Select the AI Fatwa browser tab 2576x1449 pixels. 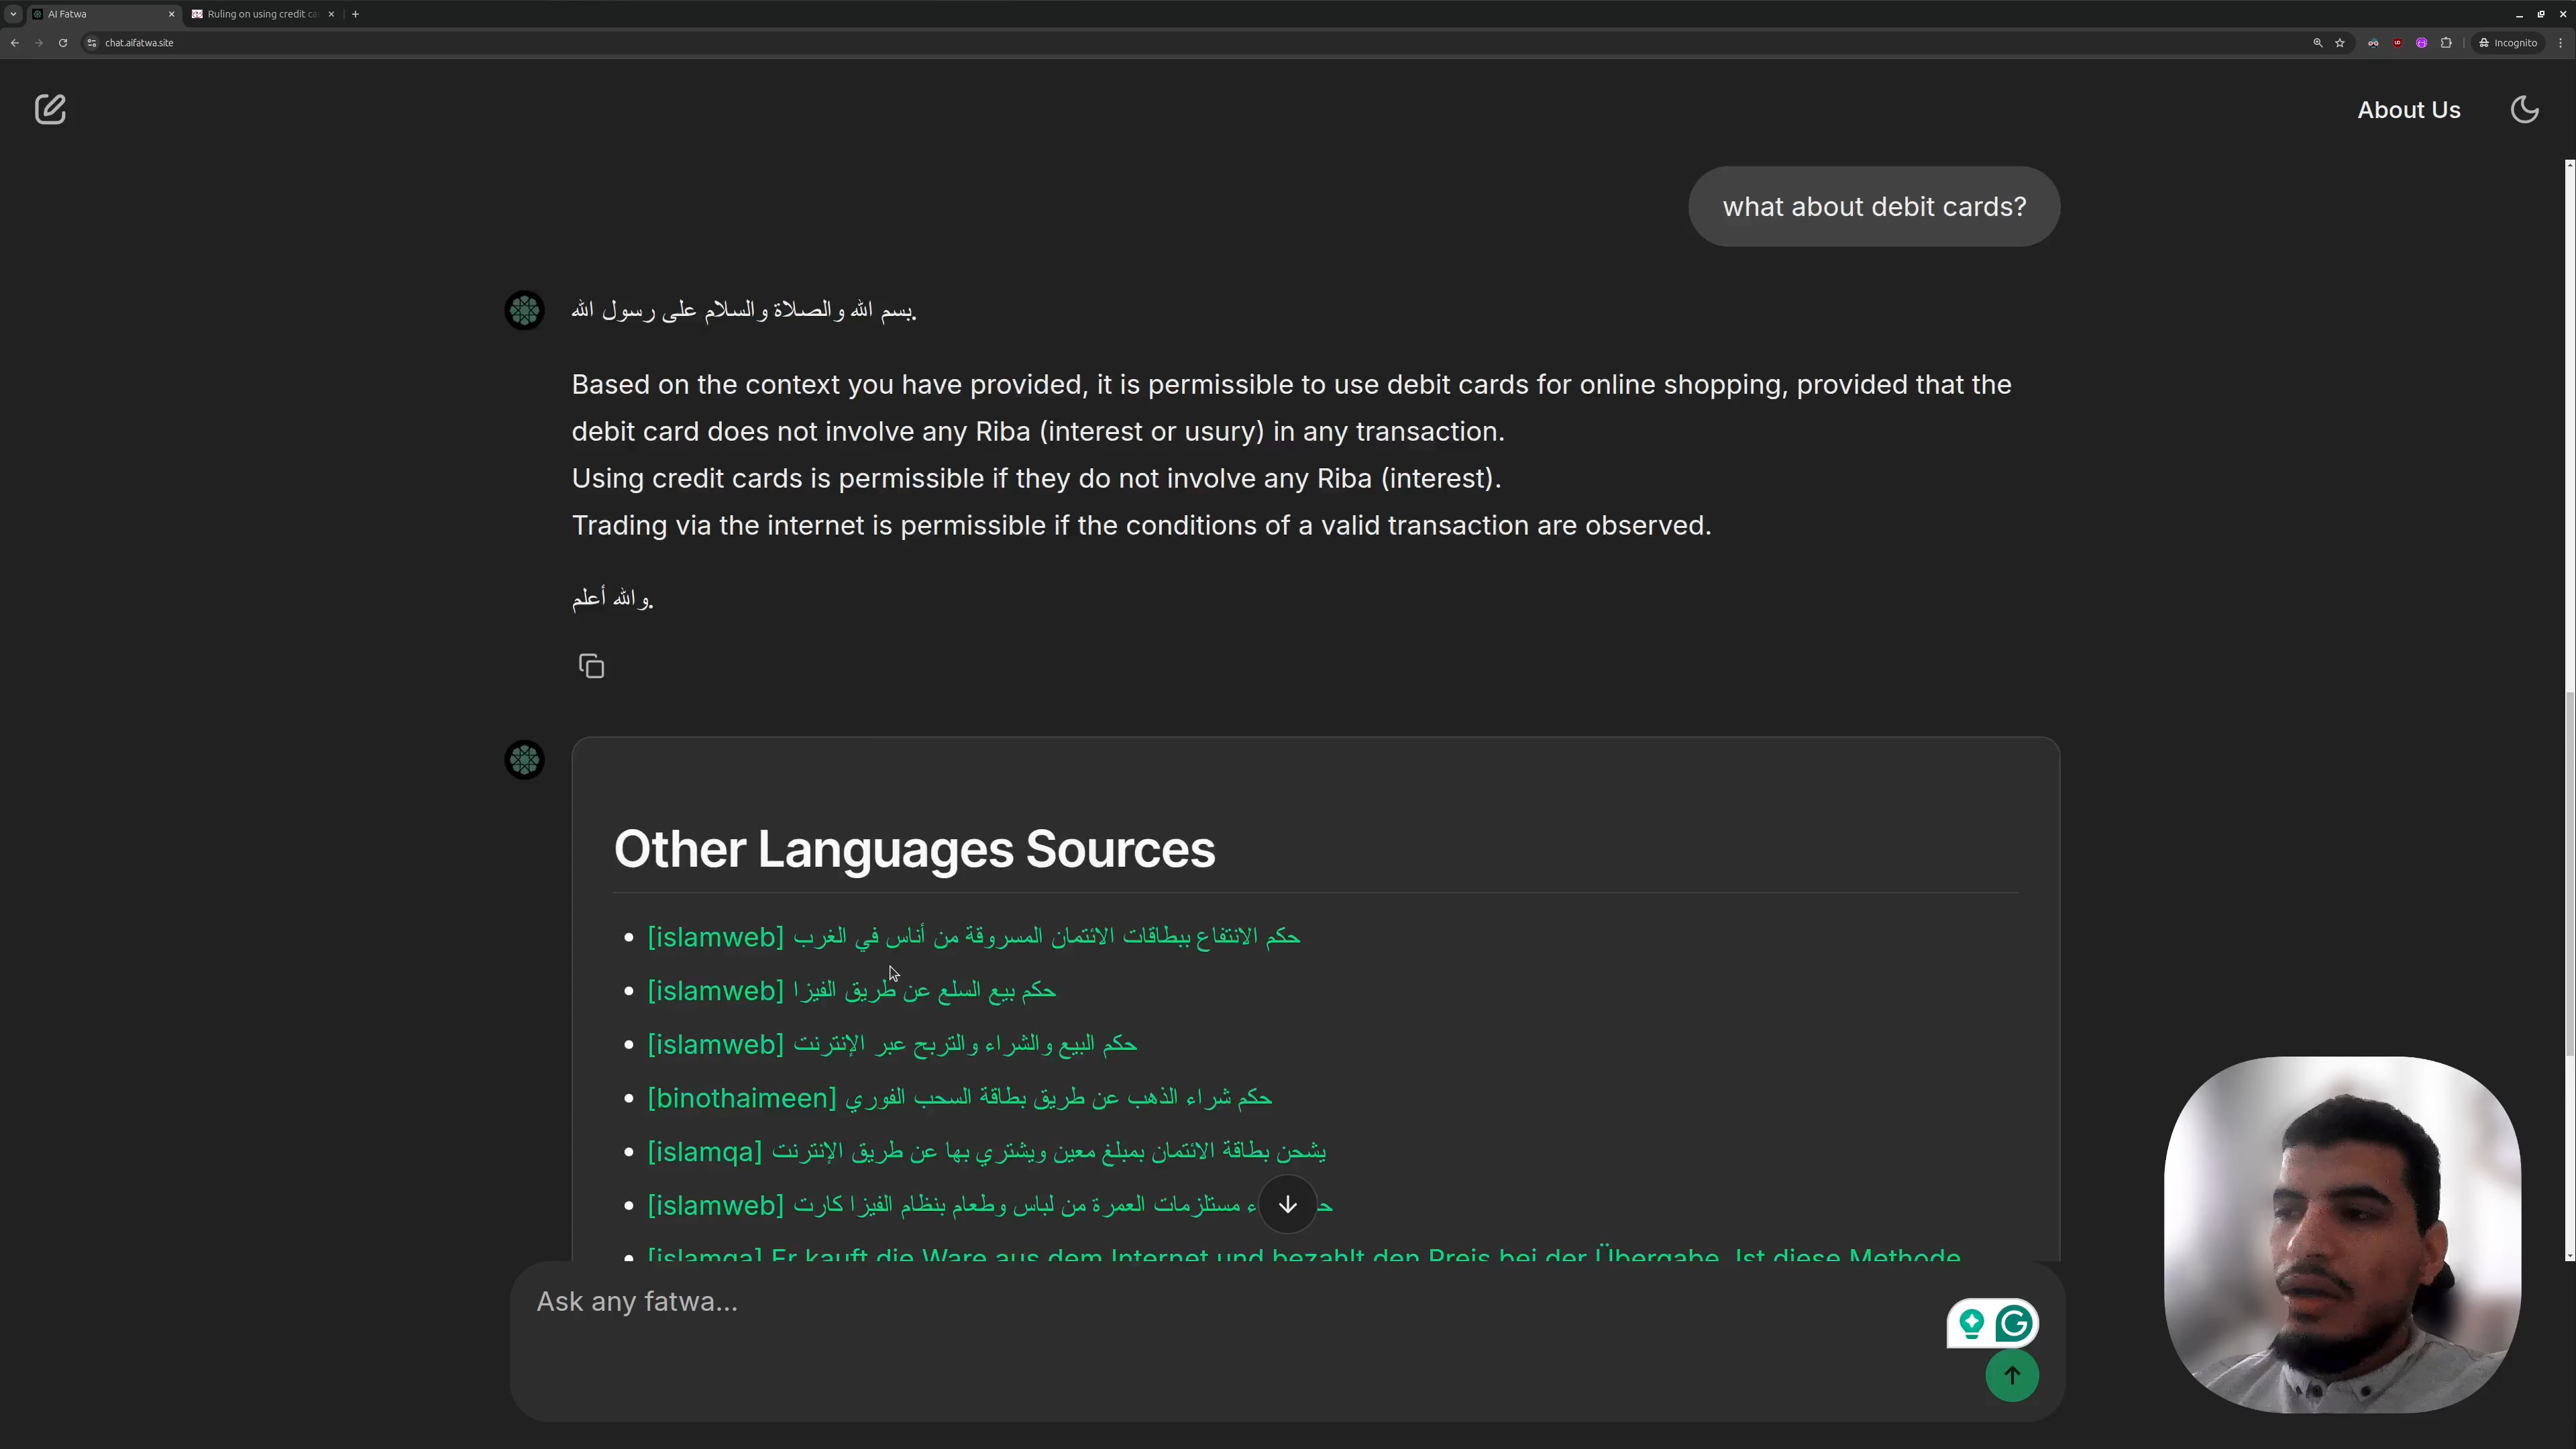[x=100, y=14]
